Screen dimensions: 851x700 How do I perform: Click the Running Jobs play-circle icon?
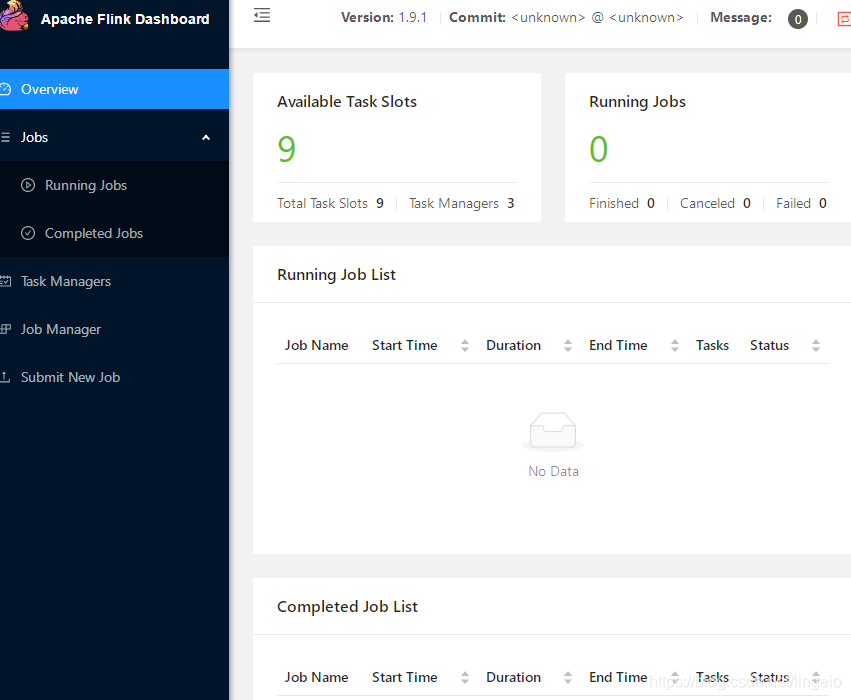[28, 185]
